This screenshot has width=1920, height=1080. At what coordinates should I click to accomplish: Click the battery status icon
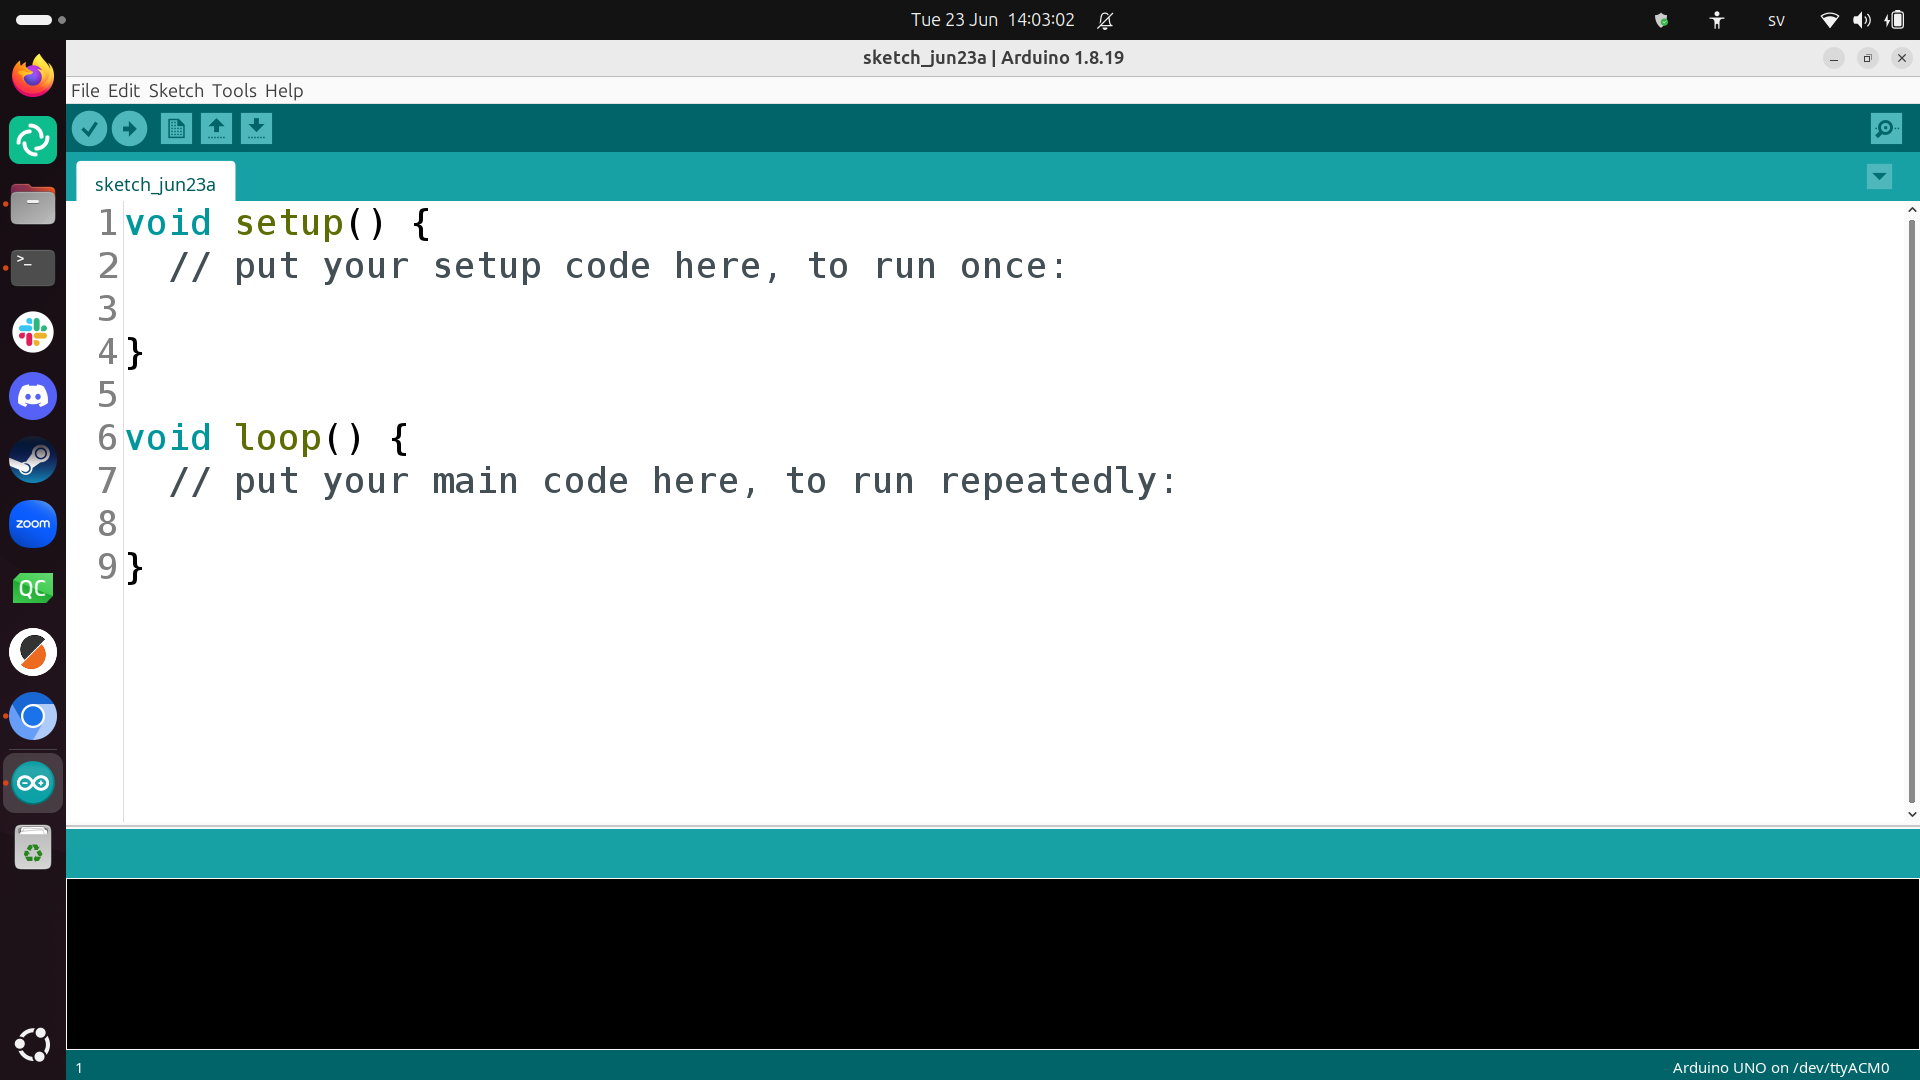click(x=1894, y=20)
